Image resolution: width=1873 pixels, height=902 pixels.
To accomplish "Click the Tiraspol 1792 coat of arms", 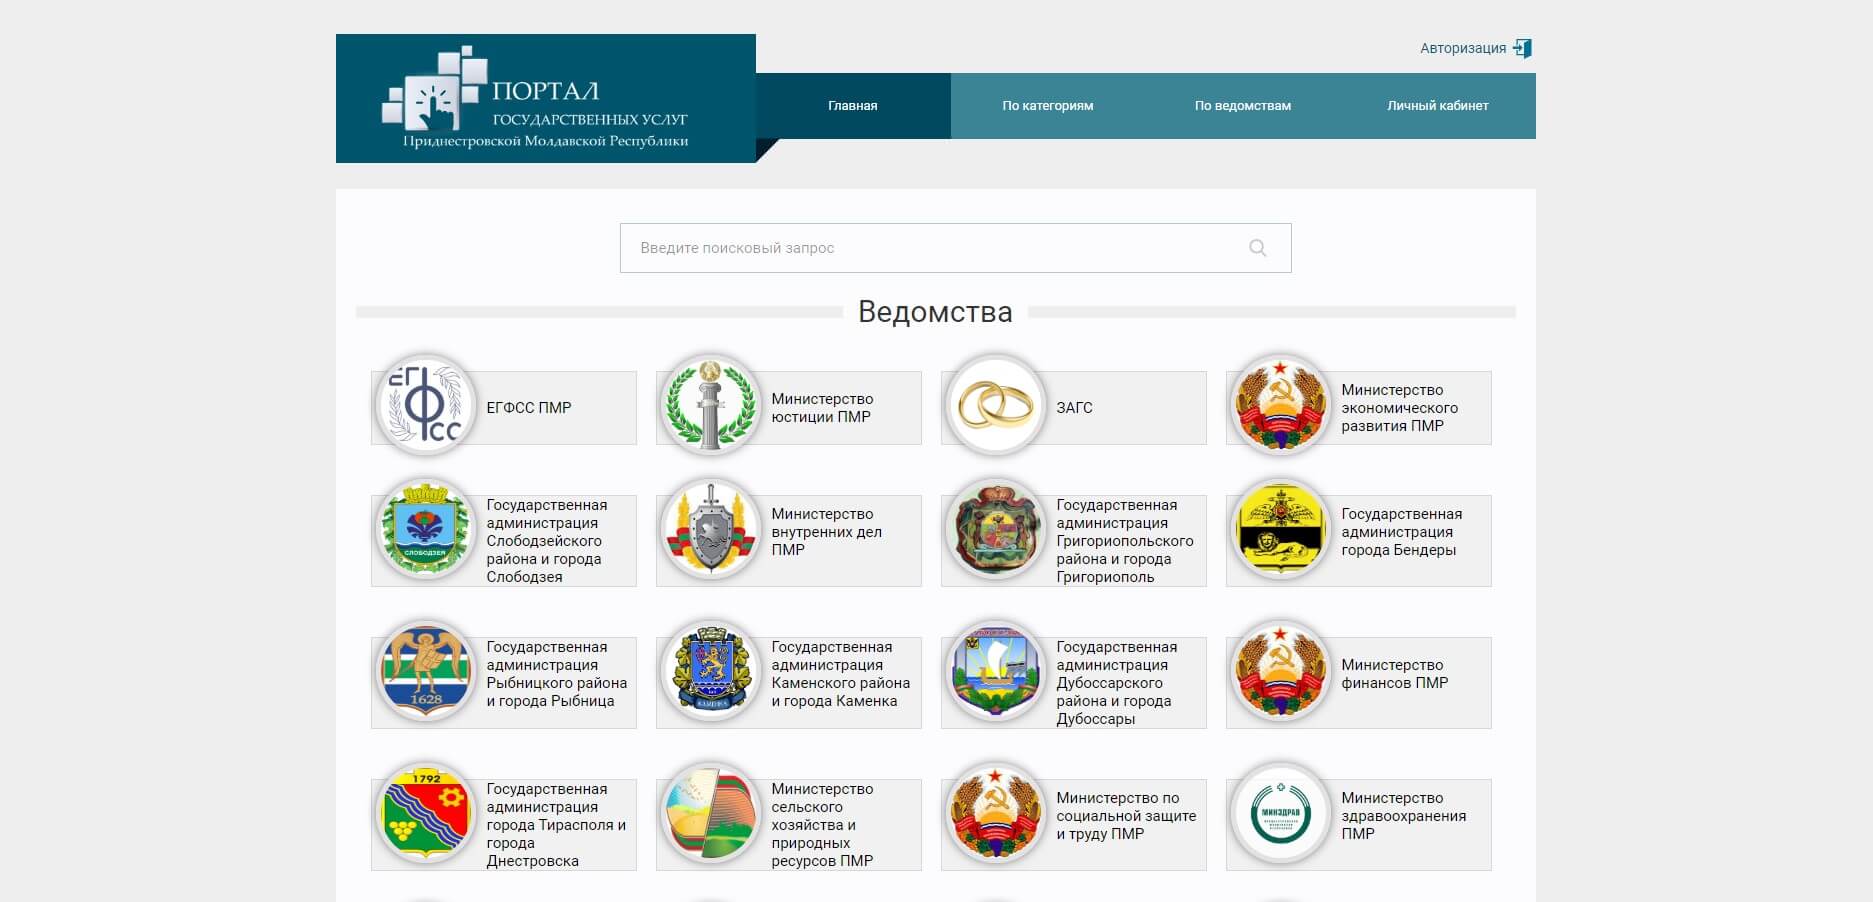I will coord(425,815).
